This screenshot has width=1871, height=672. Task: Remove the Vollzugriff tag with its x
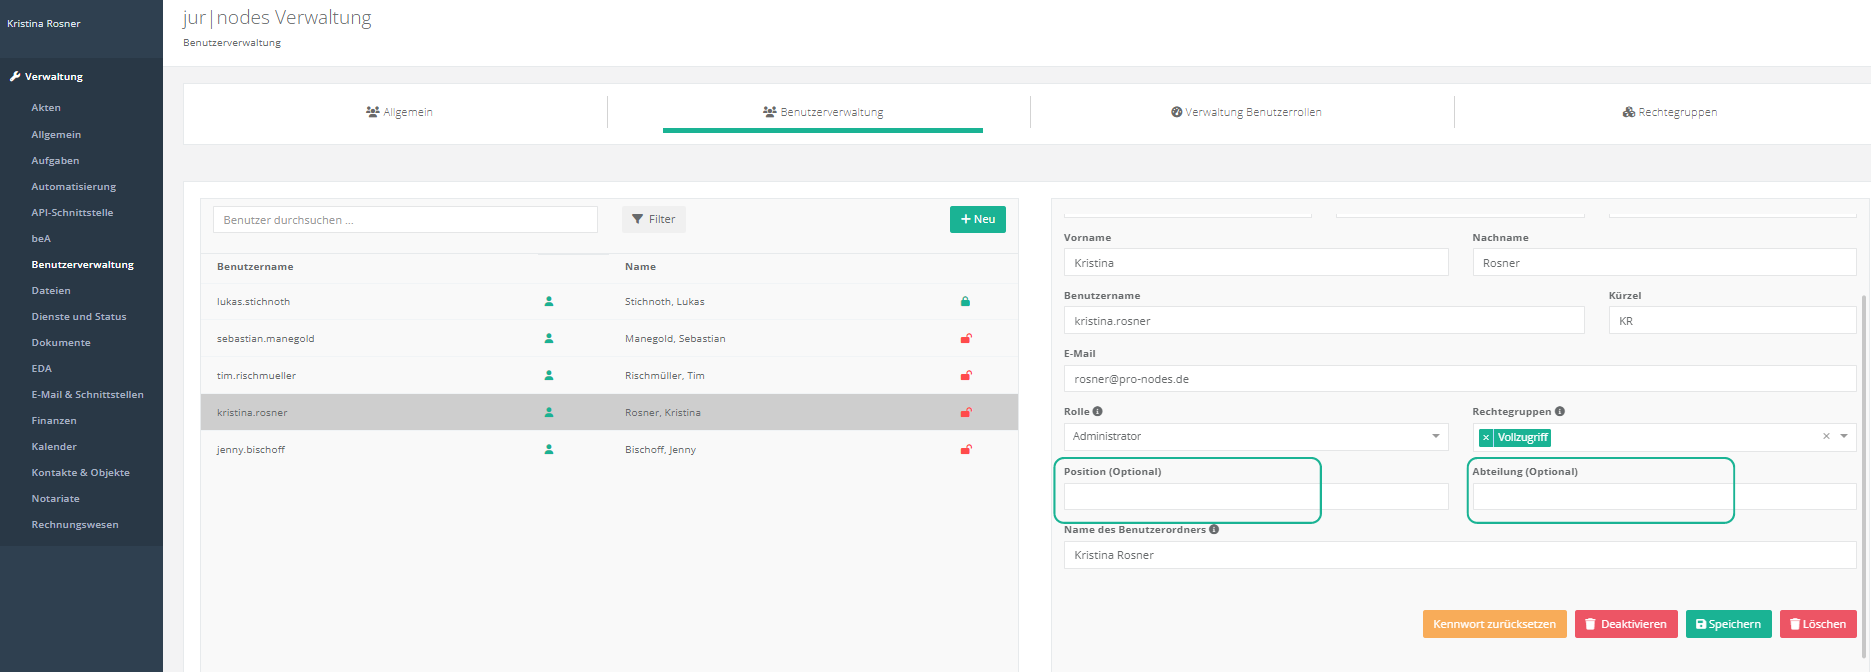coord(1486,437)
